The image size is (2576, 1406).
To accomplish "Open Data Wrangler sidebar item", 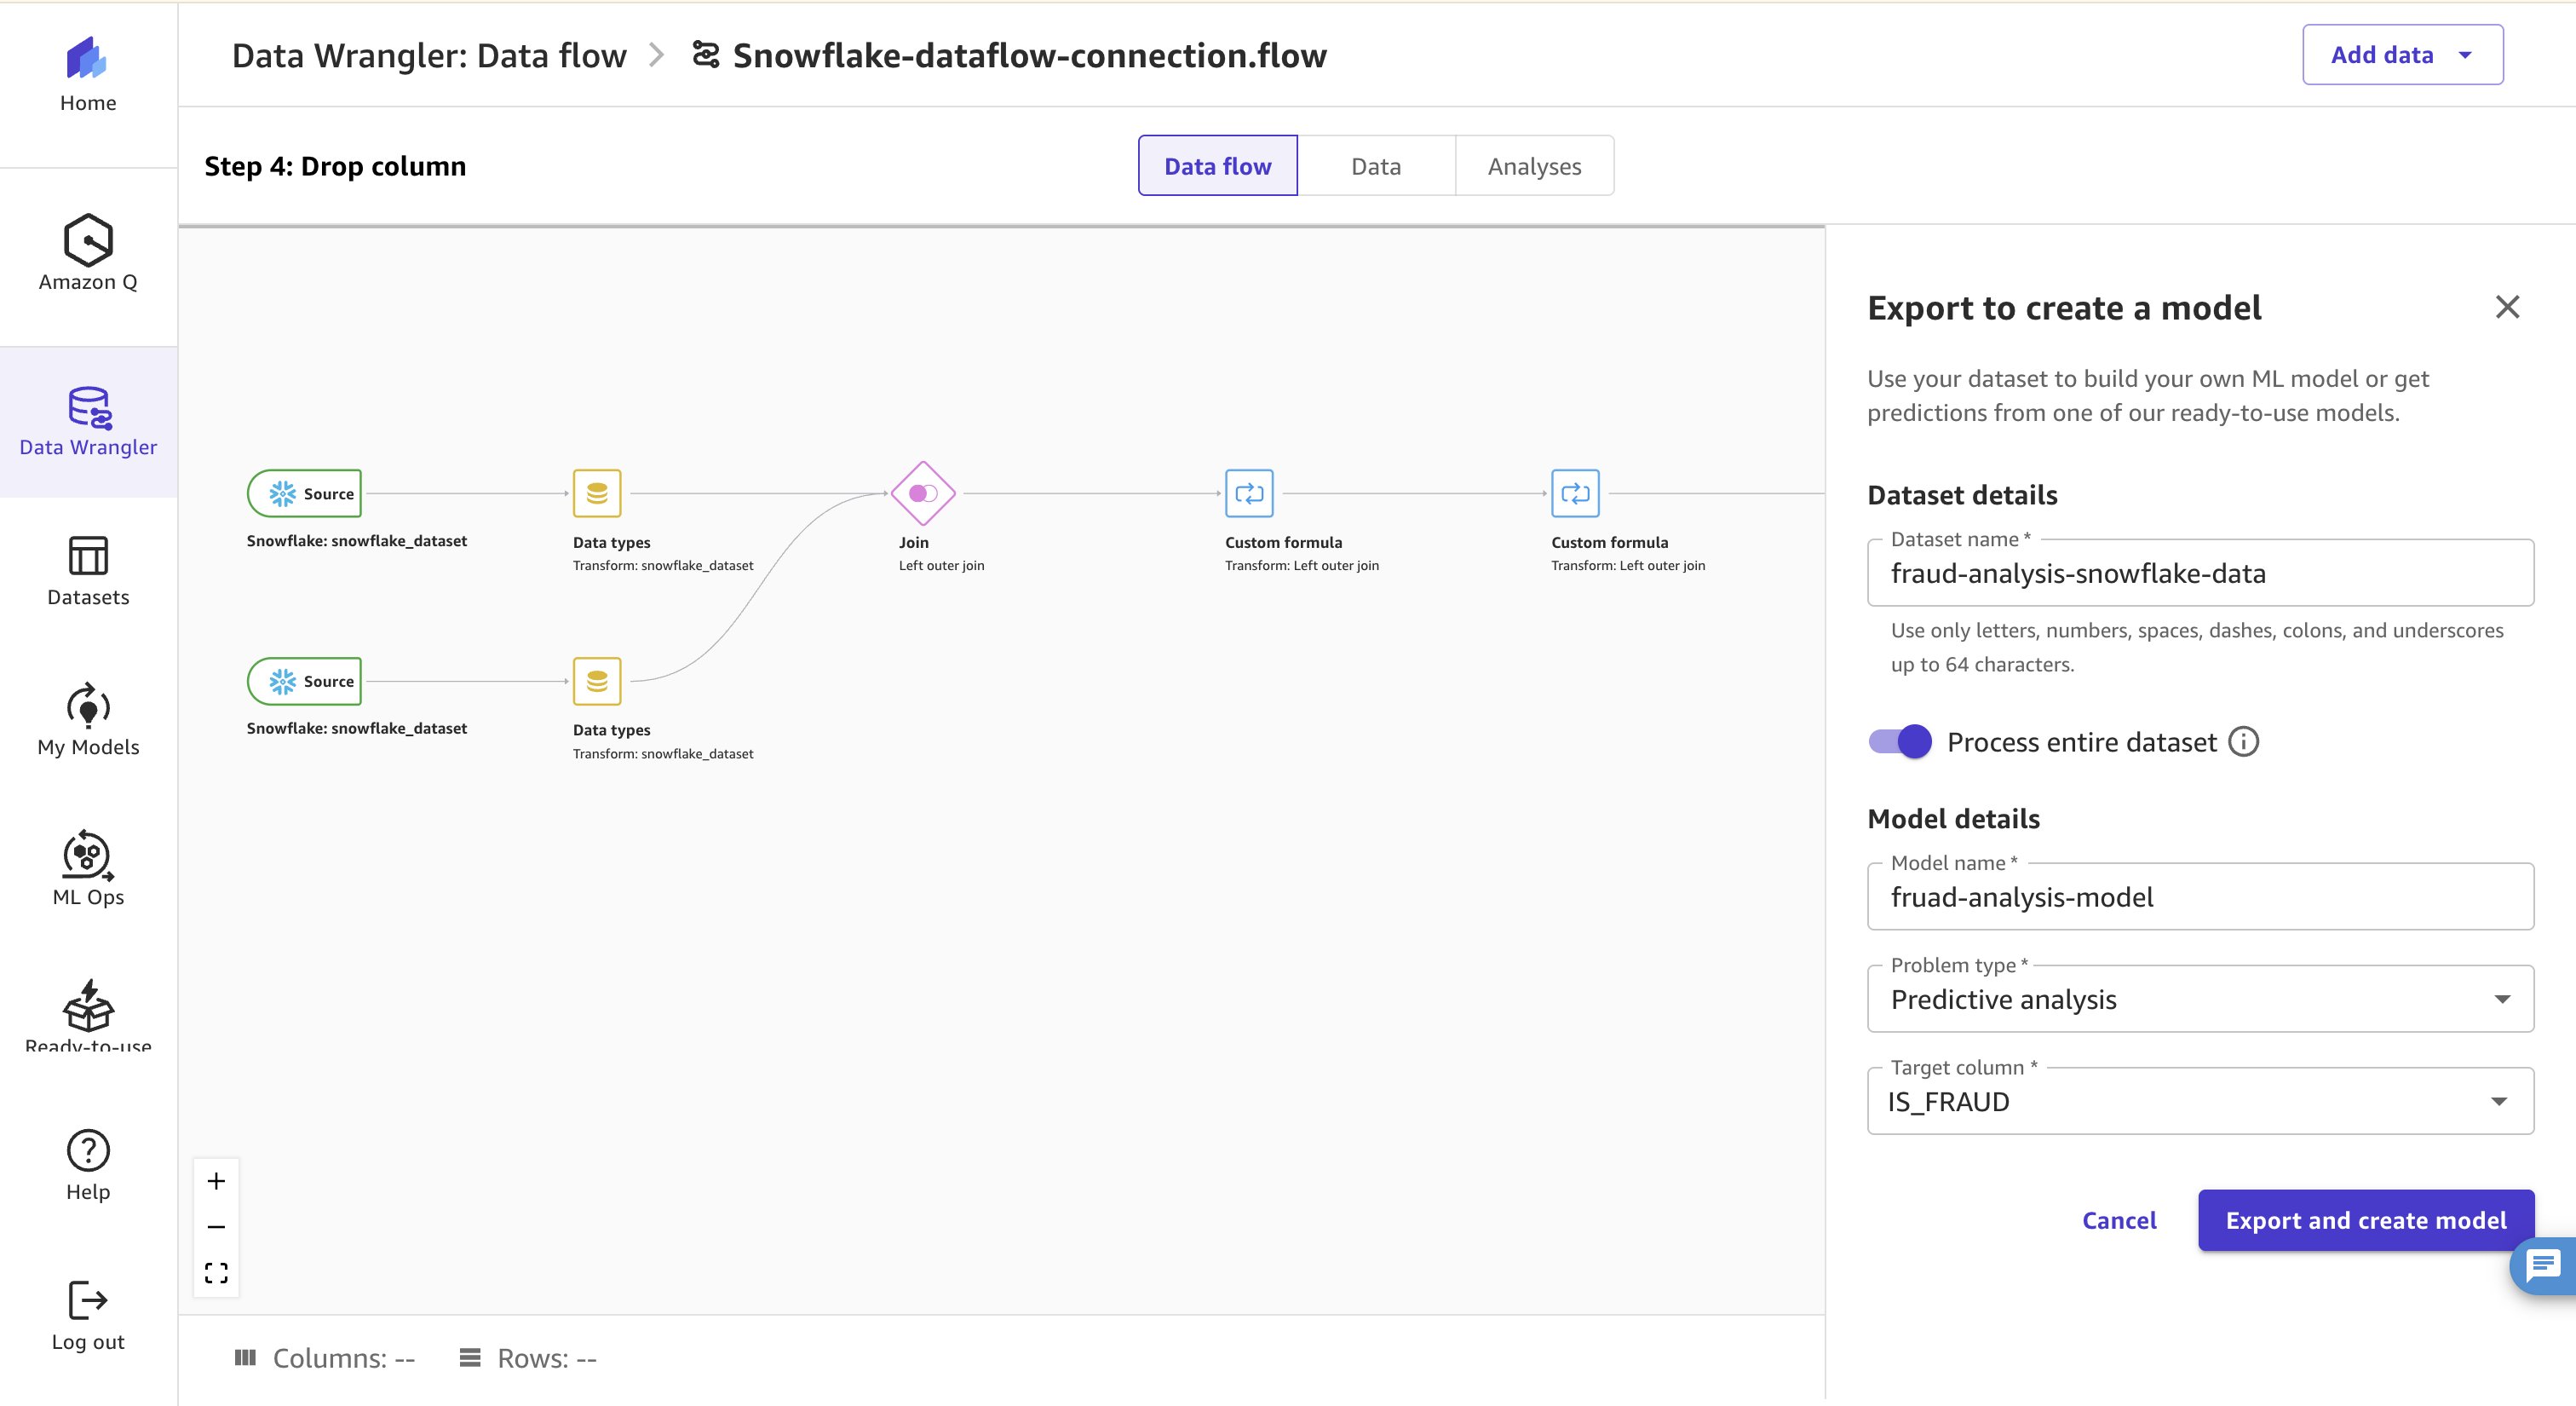I will click(88, 421).
